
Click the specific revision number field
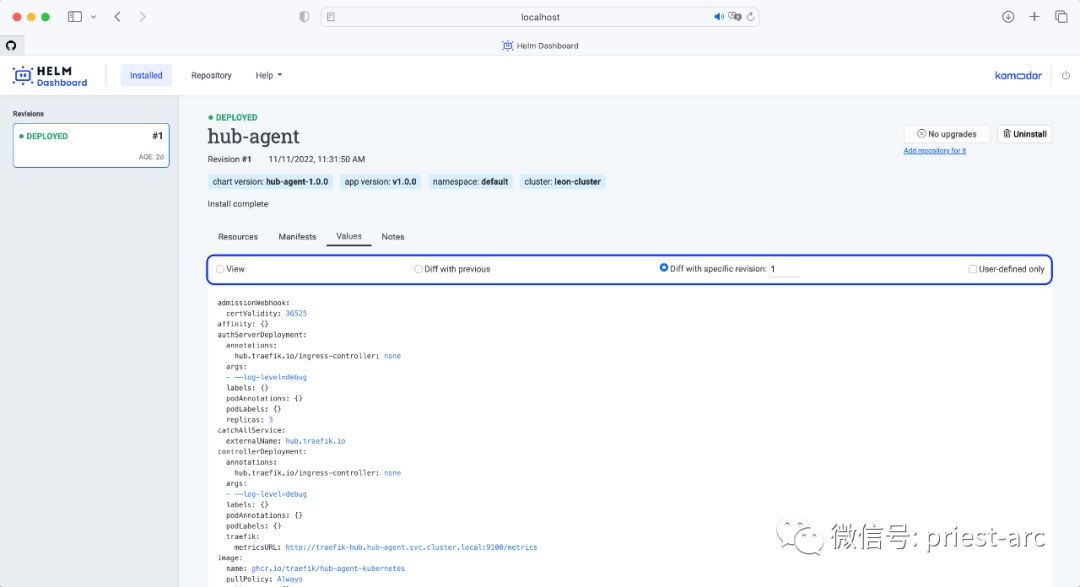pos(783,269)
